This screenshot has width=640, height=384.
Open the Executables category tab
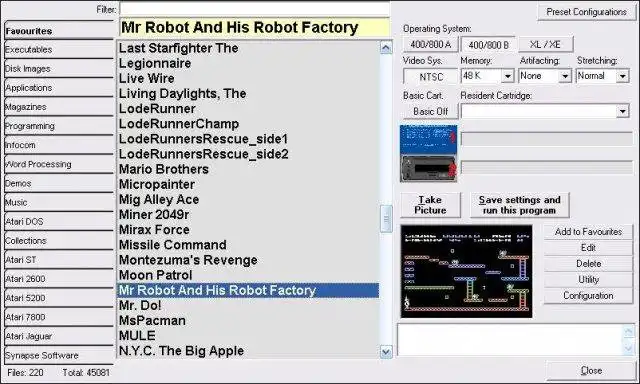coord(59,50)
